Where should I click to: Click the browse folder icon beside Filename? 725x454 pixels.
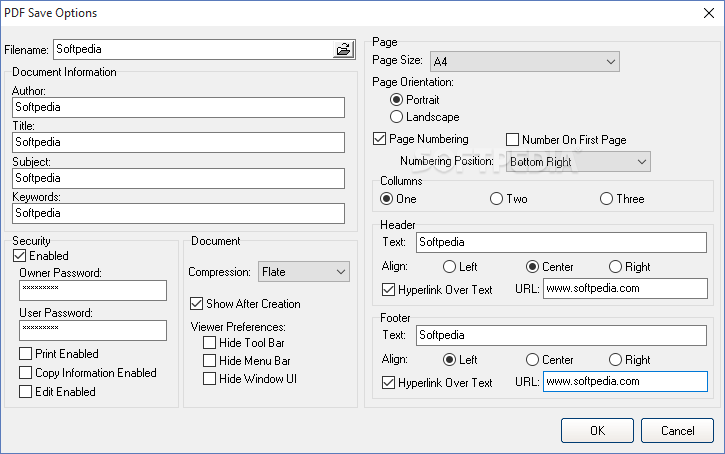(x=344, y=49)
